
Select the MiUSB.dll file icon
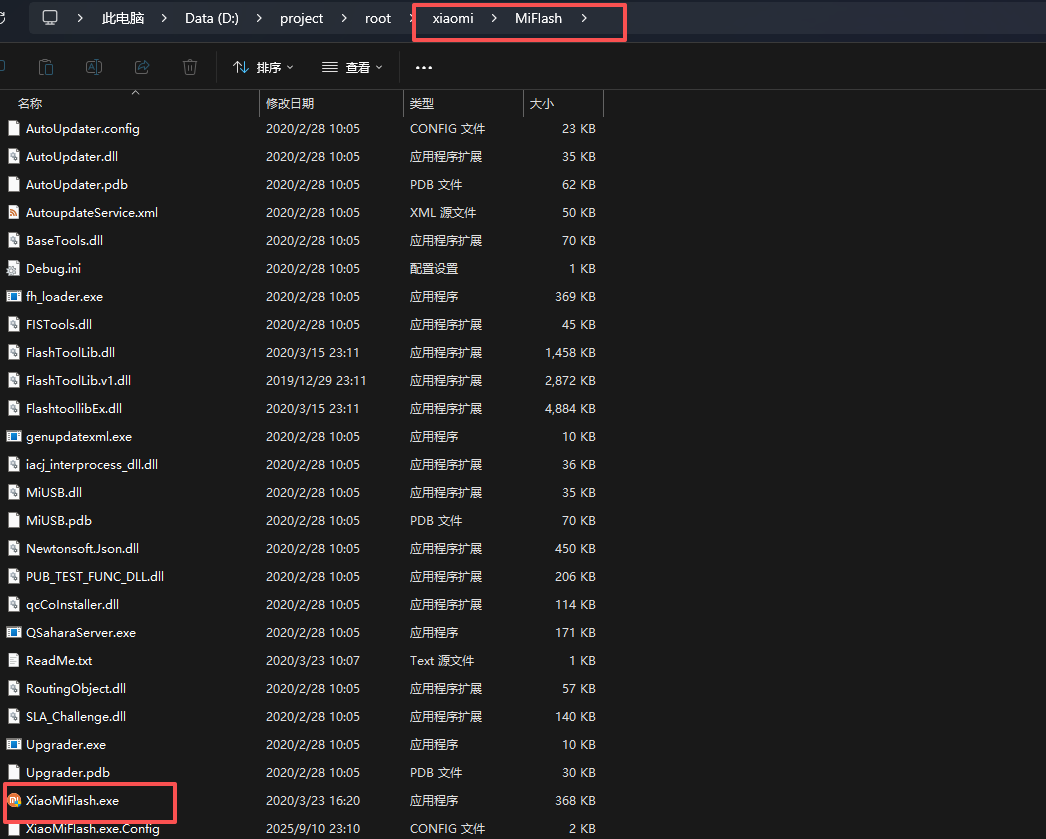(13, 493)
